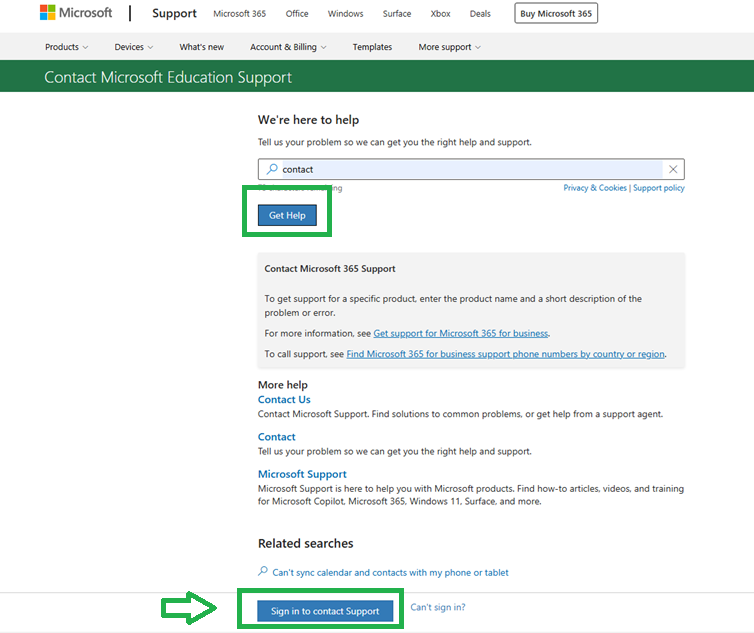Go to Support home link
Screen dimensions: 754x633
click(x=174, y=13)
